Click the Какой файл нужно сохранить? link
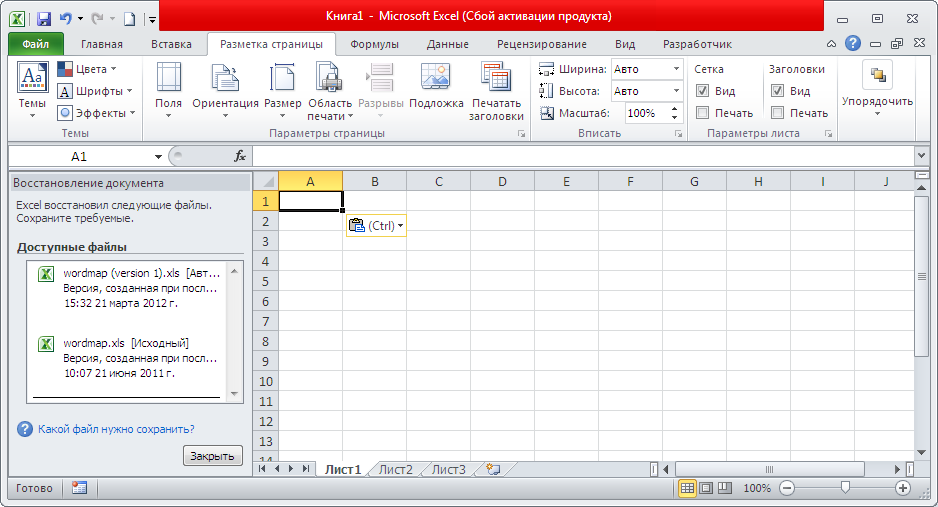Image resolution: width=938 pixels, height=507 pixels. click(x=116, y=429)
